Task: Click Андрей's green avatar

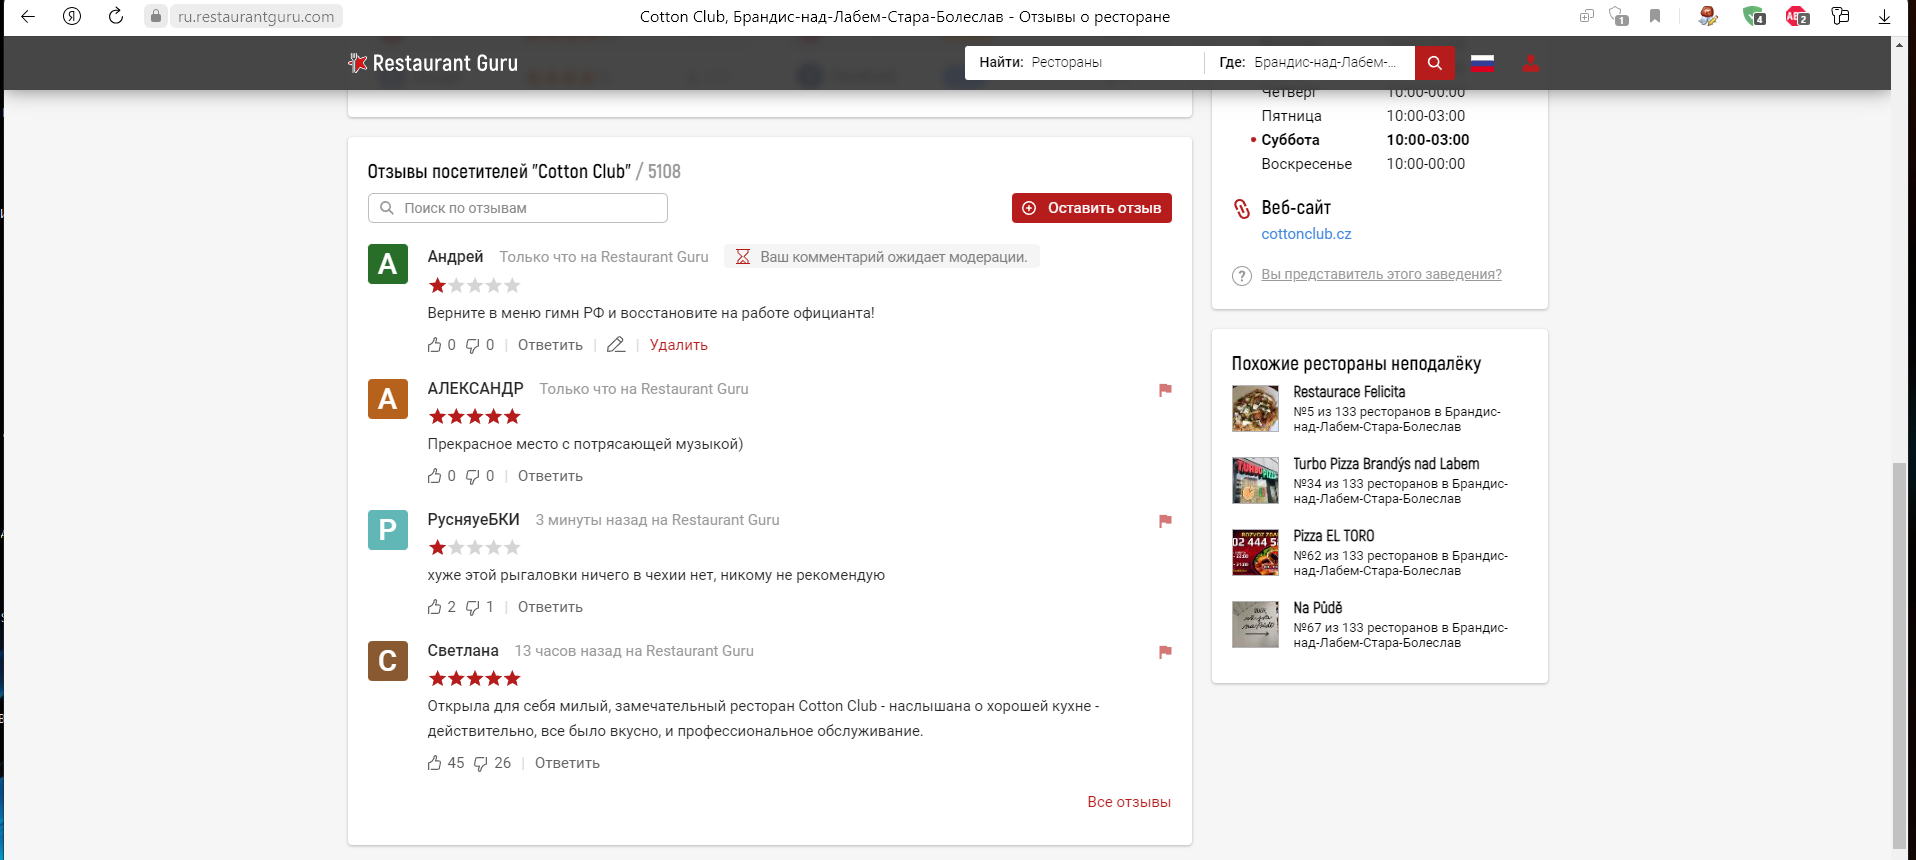Action: [x=388, y=264]
